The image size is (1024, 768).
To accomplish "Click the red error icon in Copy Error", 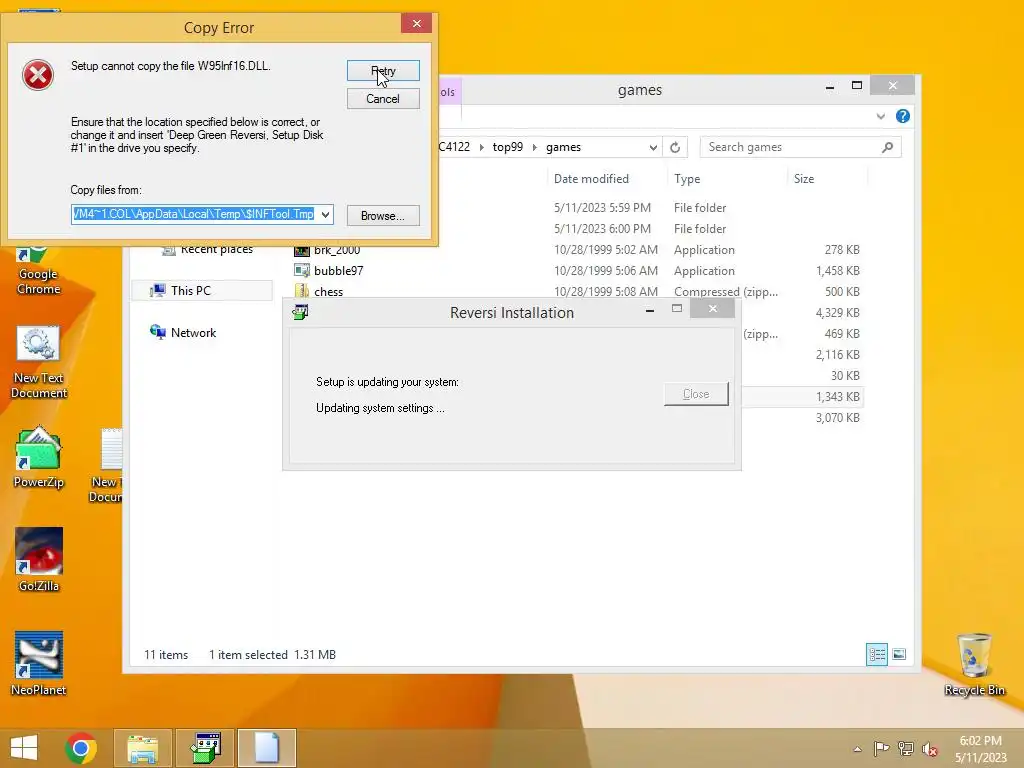I will [x=38, y=75].
